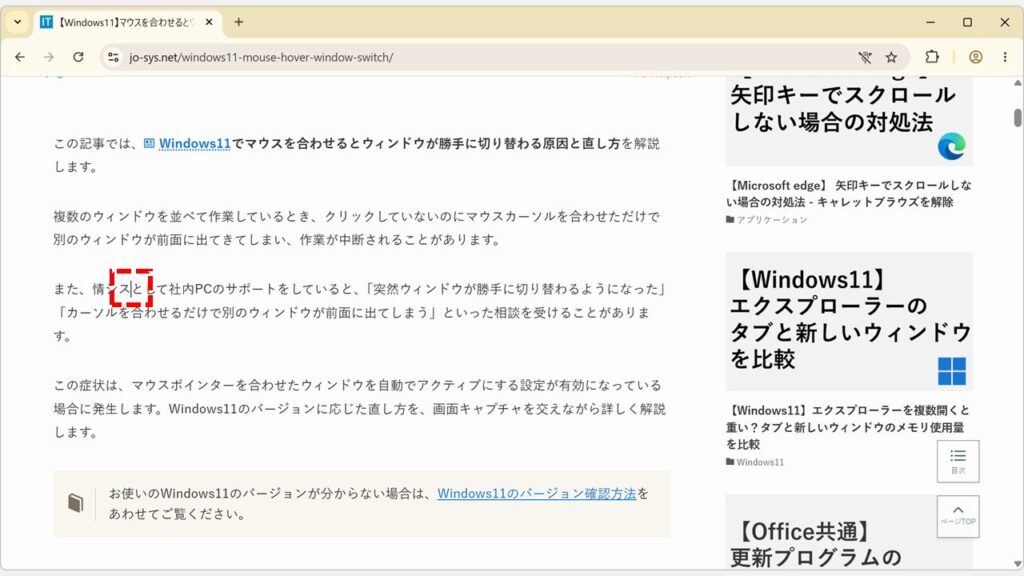Open the エクスプローラーを複数開くと重い article title
Screen dimensions: 1024x576
[x=848, y=427]
